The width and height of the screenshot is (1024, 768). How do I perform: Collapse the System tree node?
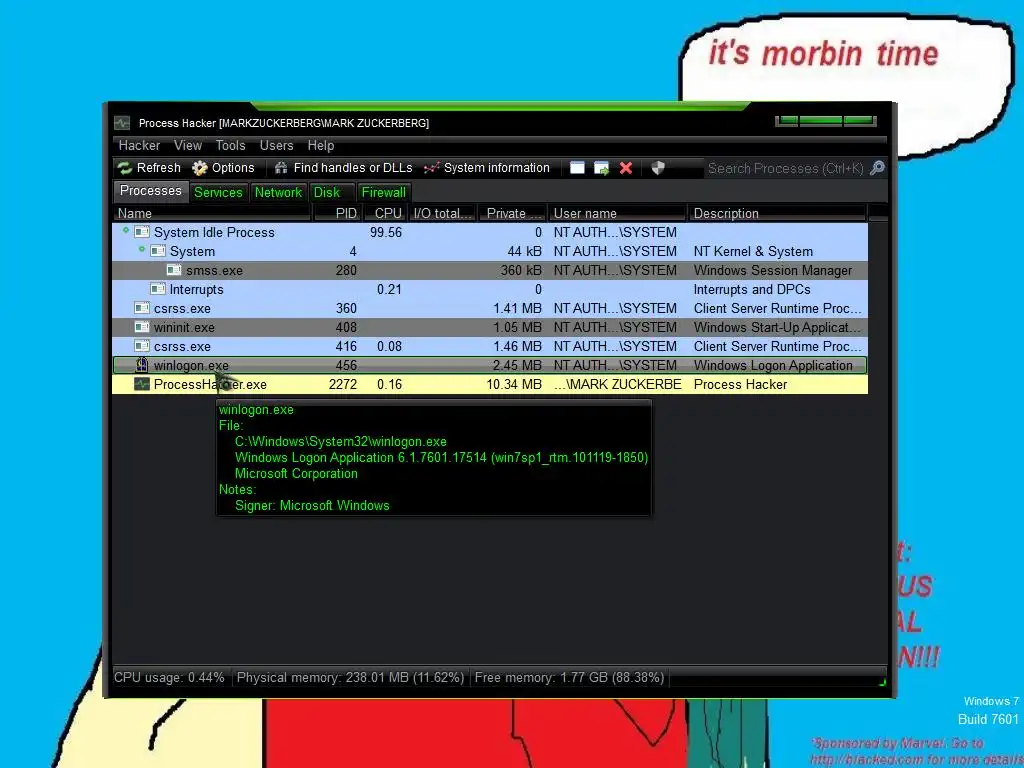click(x=142, y=249)
